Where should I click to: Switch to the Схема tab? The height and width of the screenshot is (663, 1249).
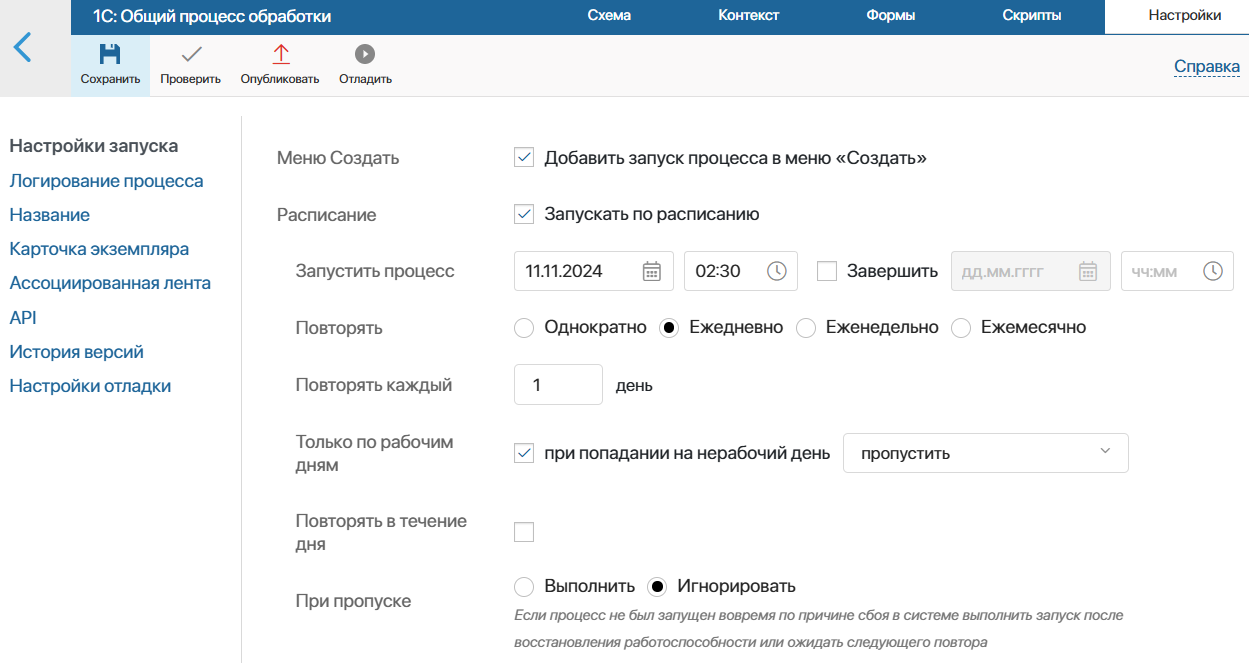(x=609, y=16)
